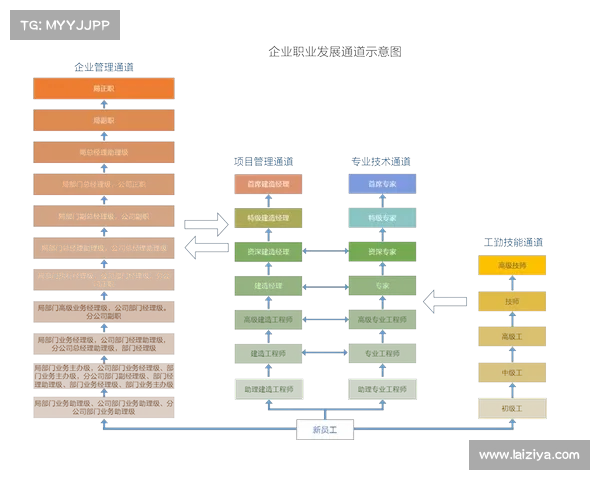The height and width of the screenshot is (480, 600).
Task: Click the topmost orange 局正职 box
Action: click(104, 88)
